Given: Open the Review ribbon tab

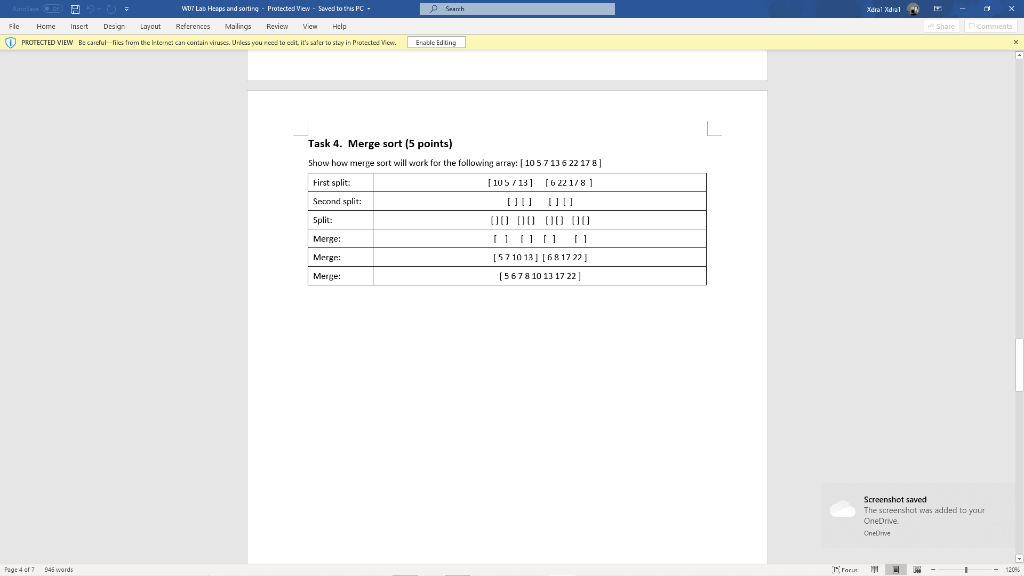Looking at the screenshot, I should pyautogui.click(x=276, y=27).
